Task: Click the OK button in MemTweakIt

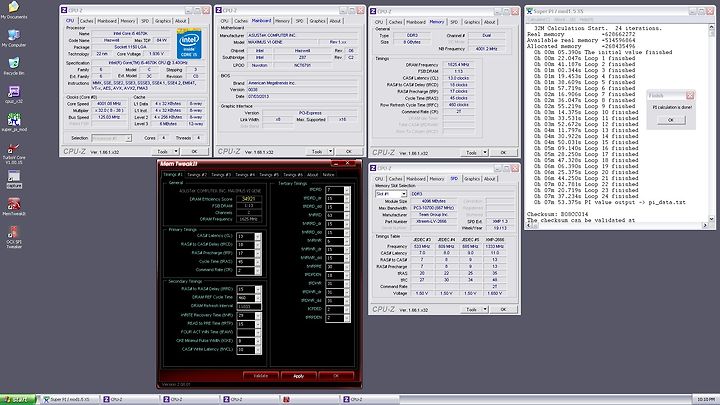Action: pyautogui.click(x=336, y=376)
